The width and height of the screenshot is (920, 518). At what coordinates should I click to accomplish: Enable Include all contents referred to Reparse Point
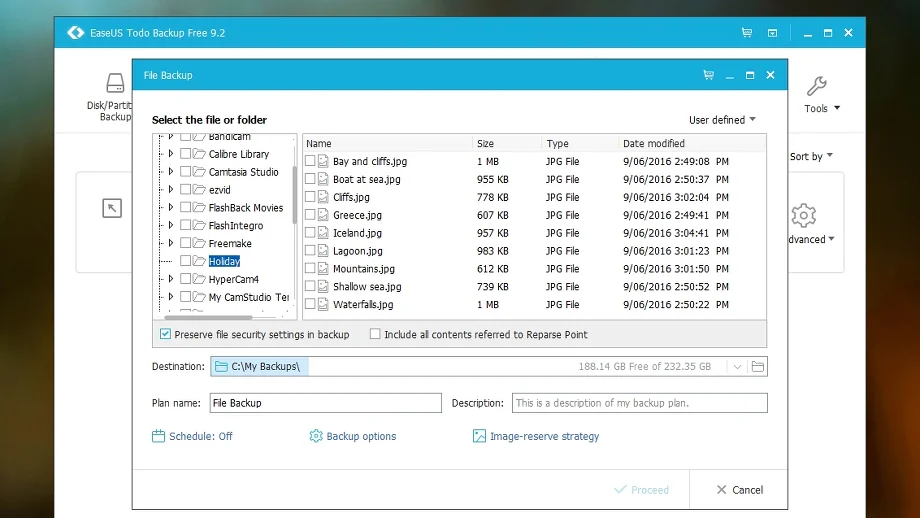tap(375, 334)
